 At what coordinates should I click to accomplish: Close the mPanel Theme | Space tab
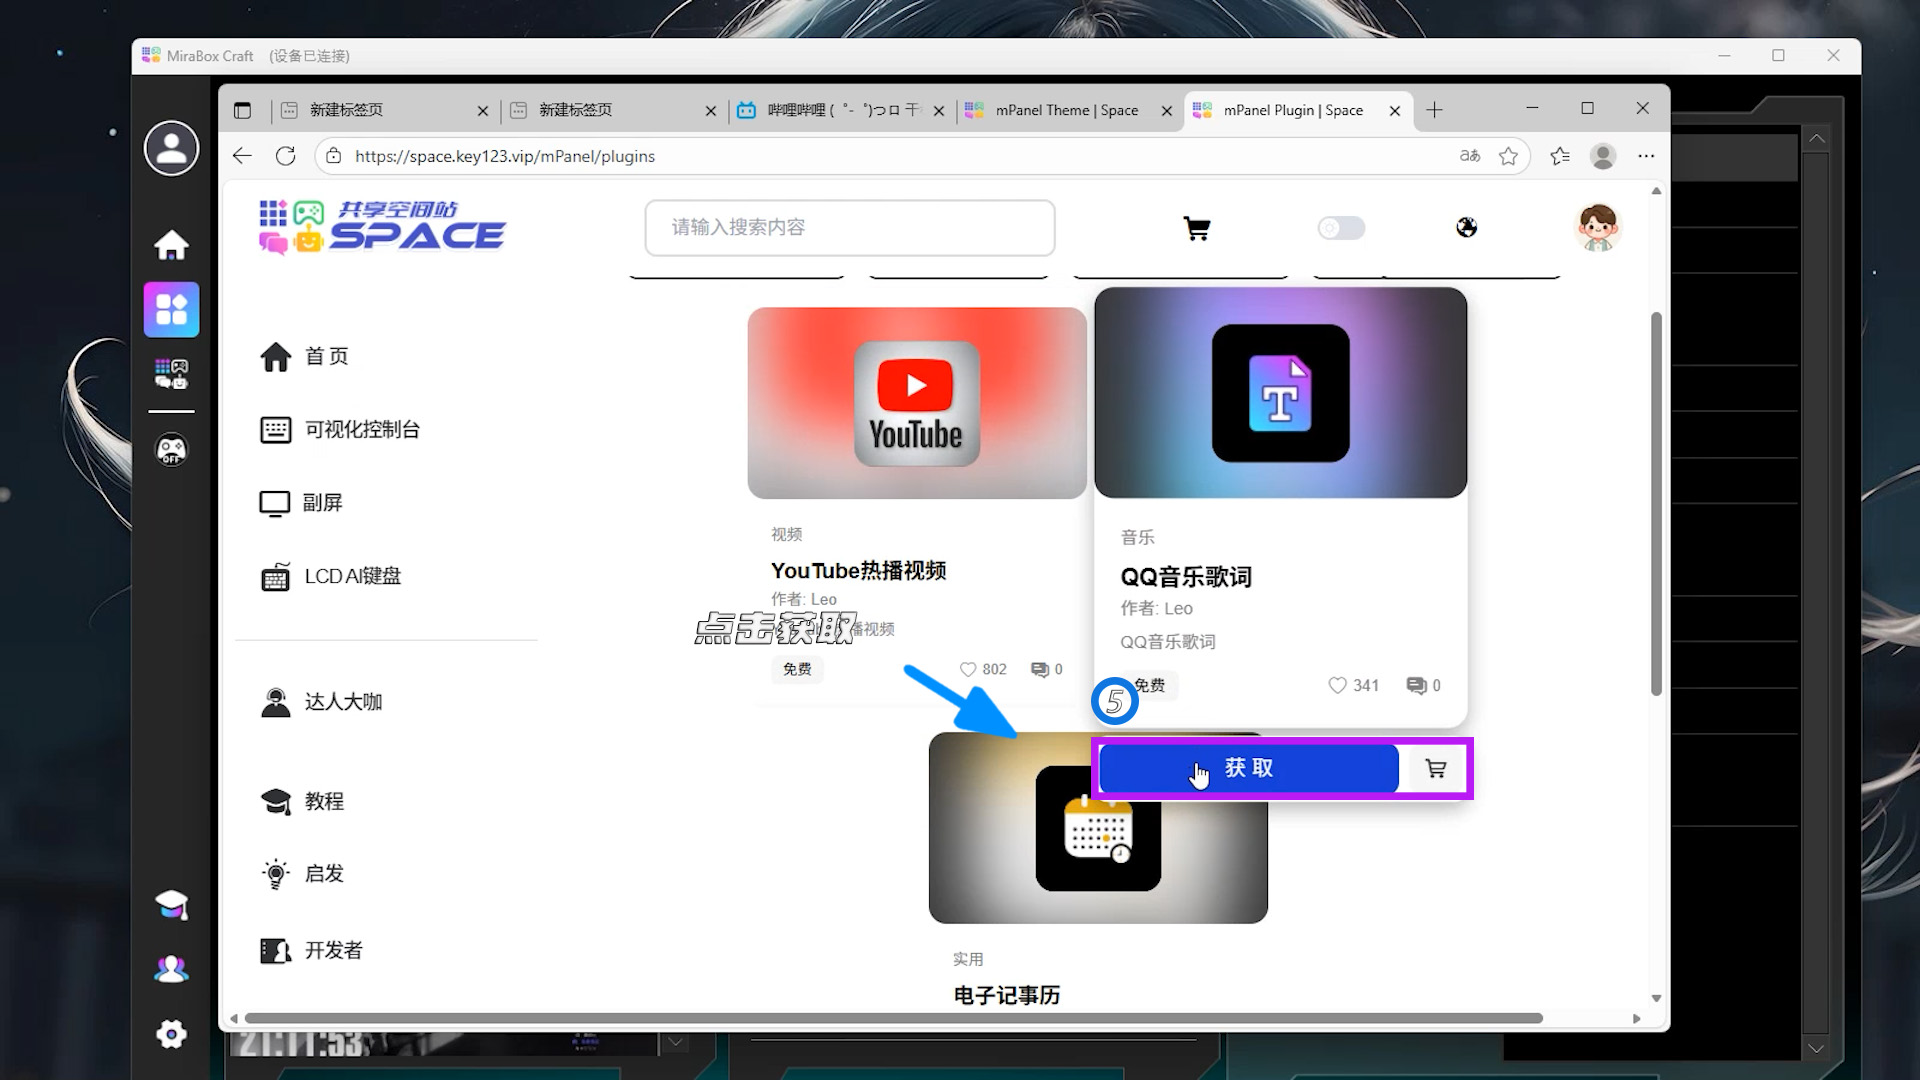point(1167,111)
